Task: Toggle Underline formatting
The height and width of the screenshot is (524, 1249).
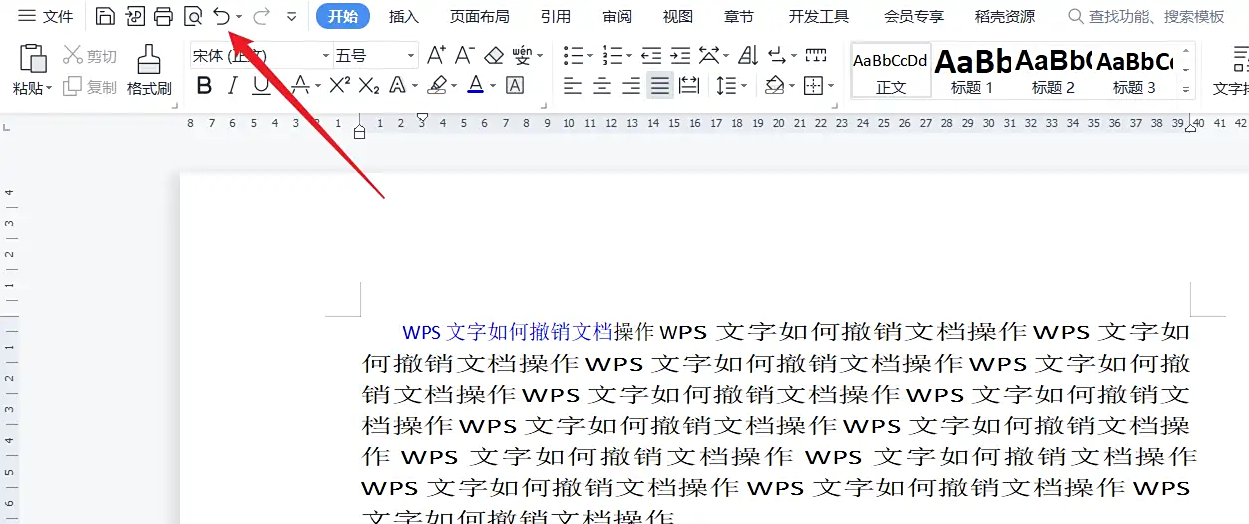Action: tap(261, 86)
